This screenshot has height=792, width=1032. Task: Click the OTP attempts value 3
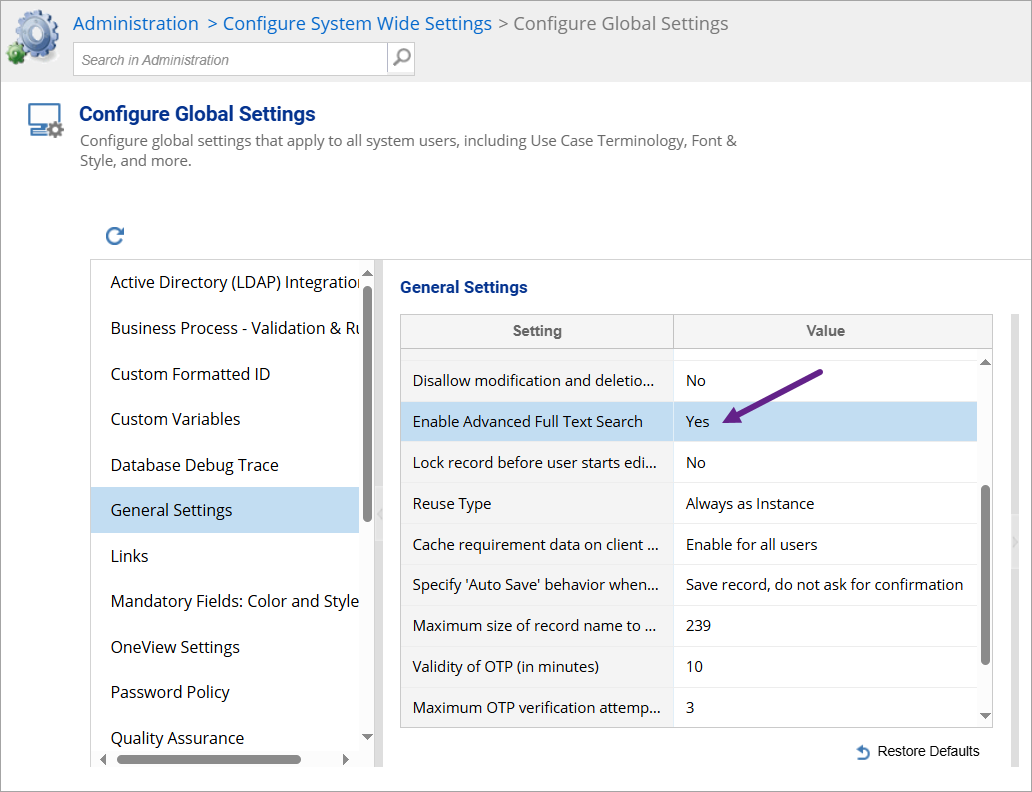[690, 708]
